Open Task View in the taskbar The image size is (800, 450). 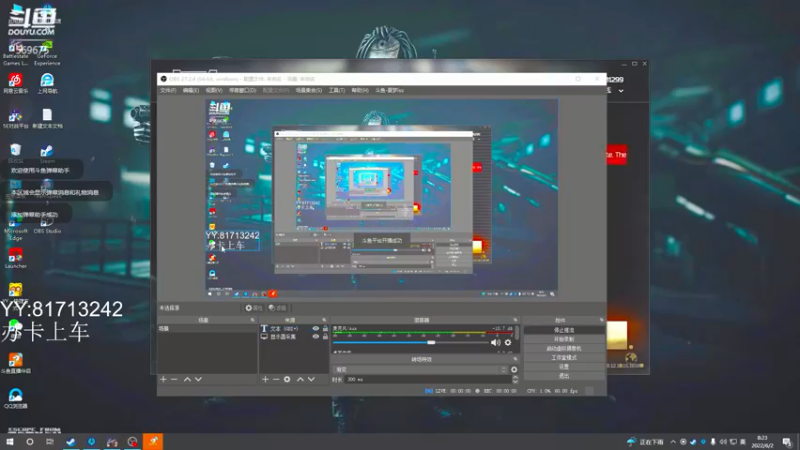49,441
